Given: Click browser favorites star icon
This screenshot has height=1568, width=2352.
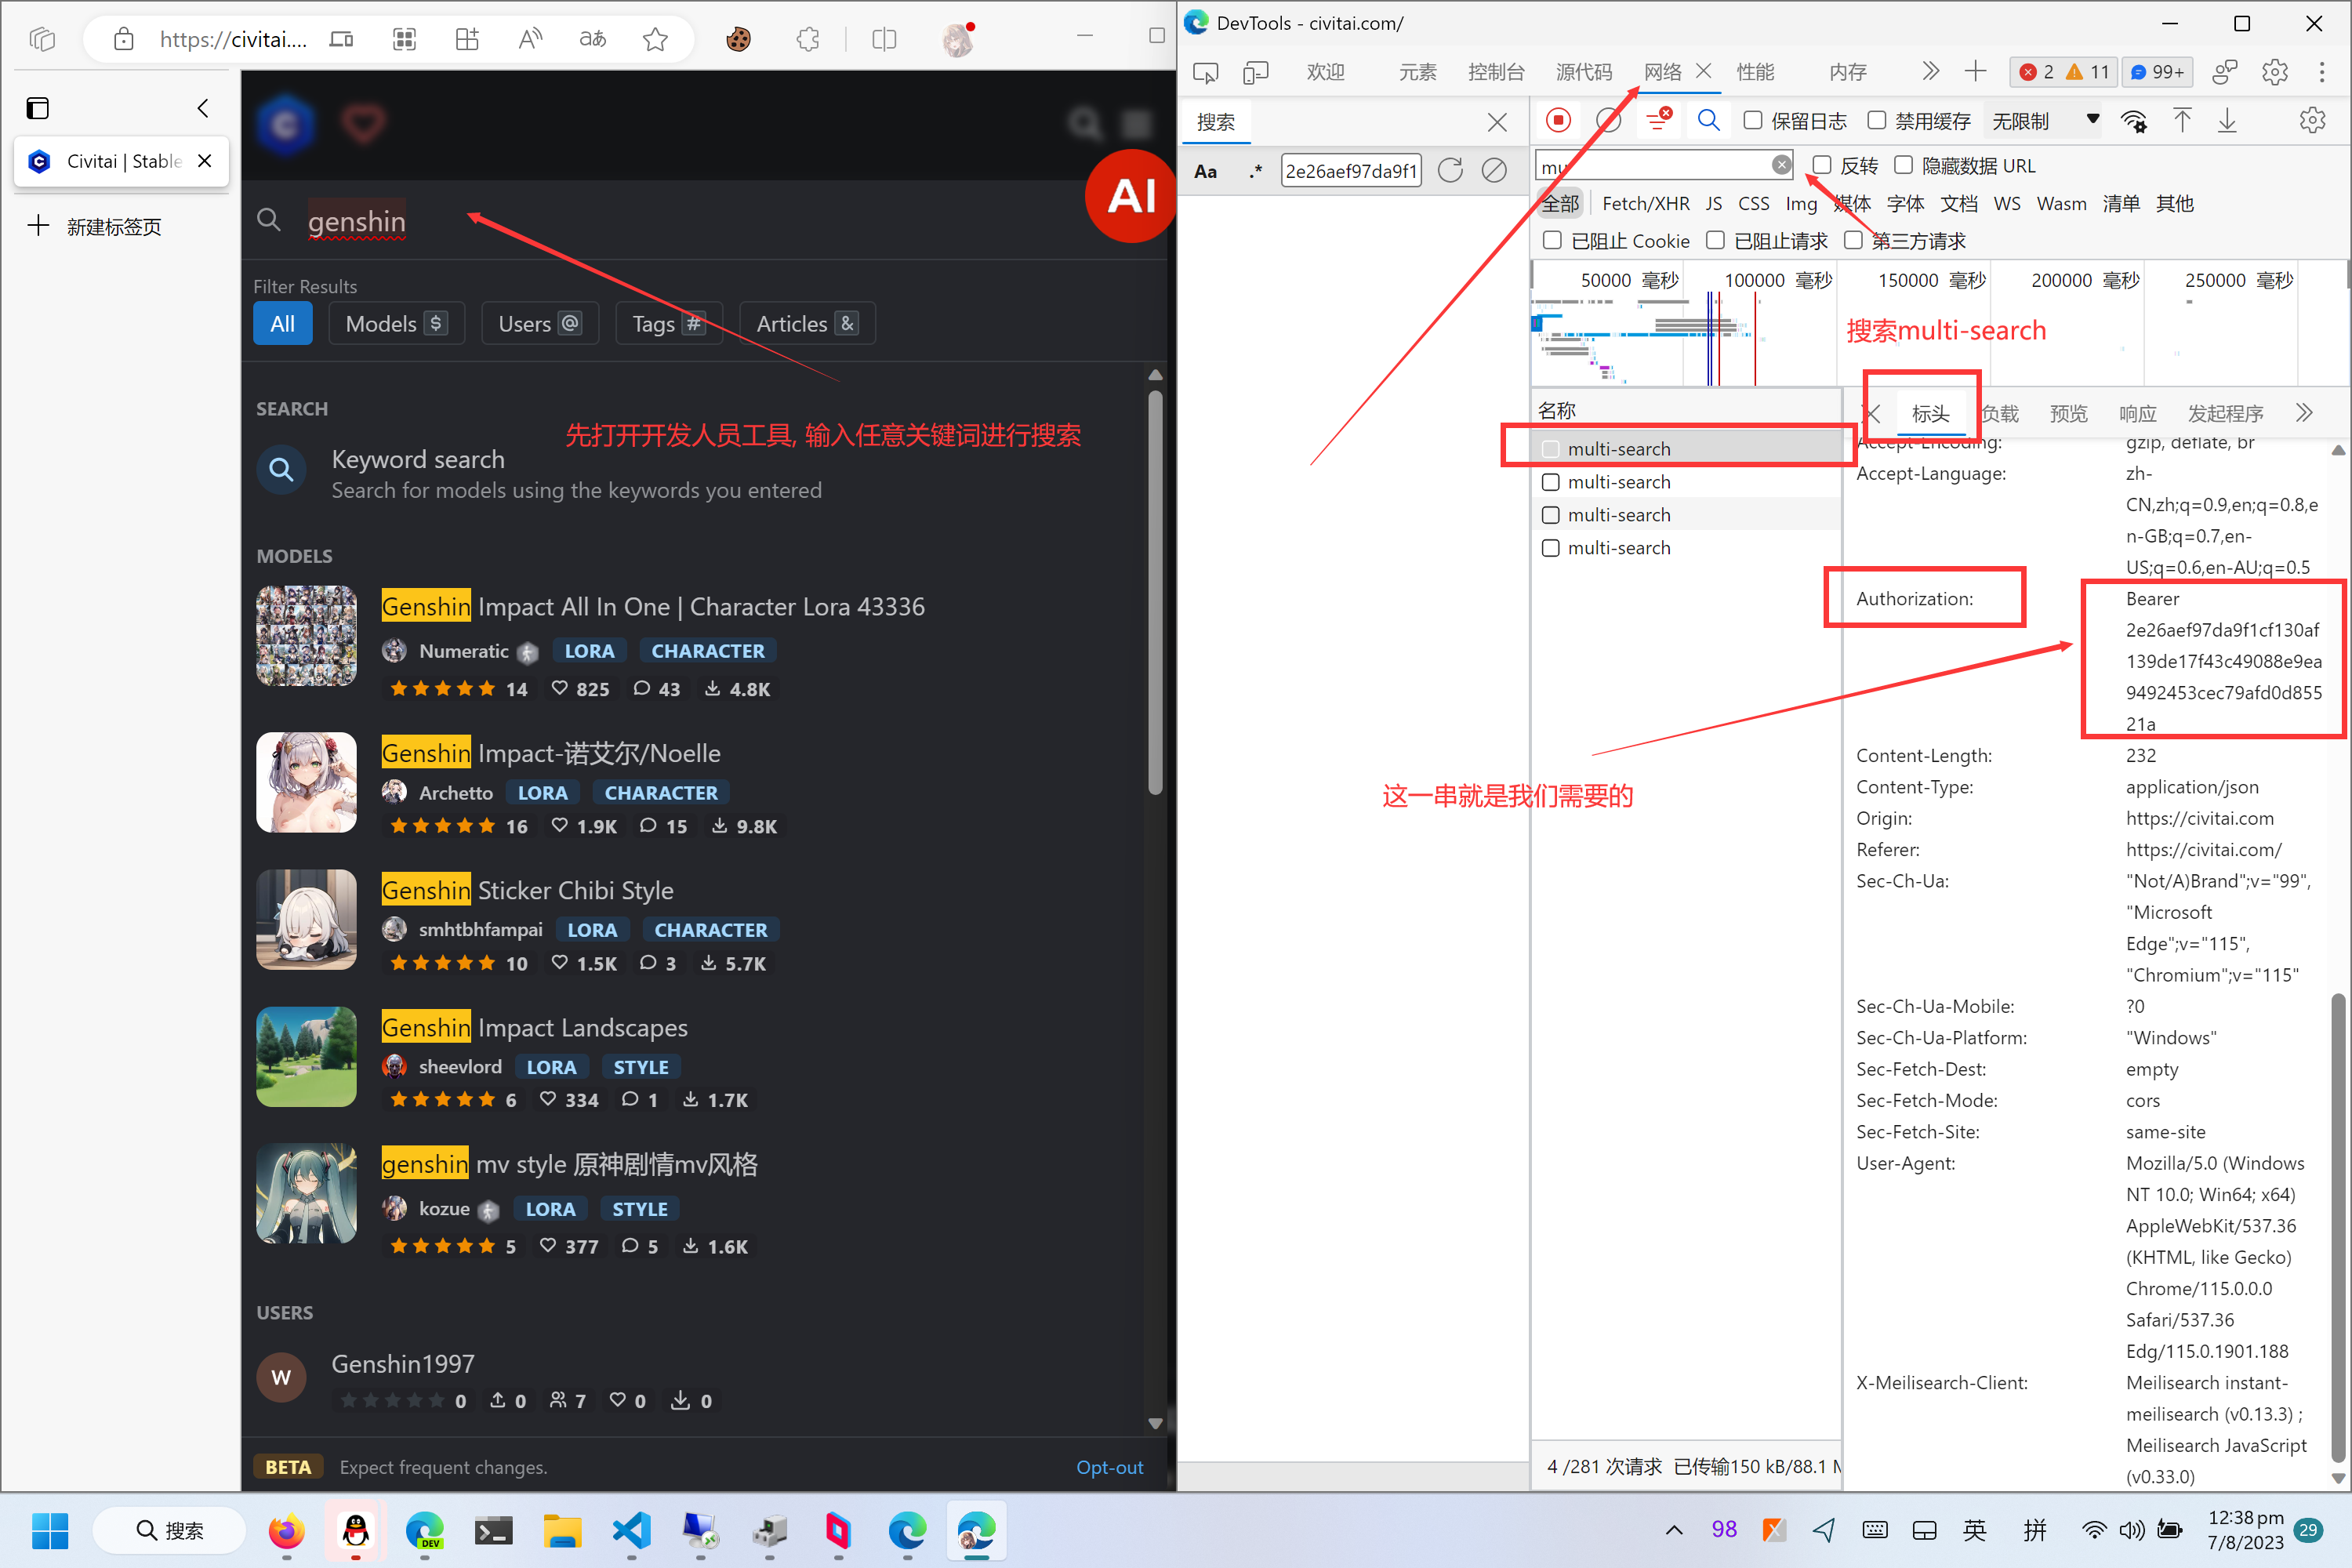Looking at the screenshot, I should pos(655,39).
